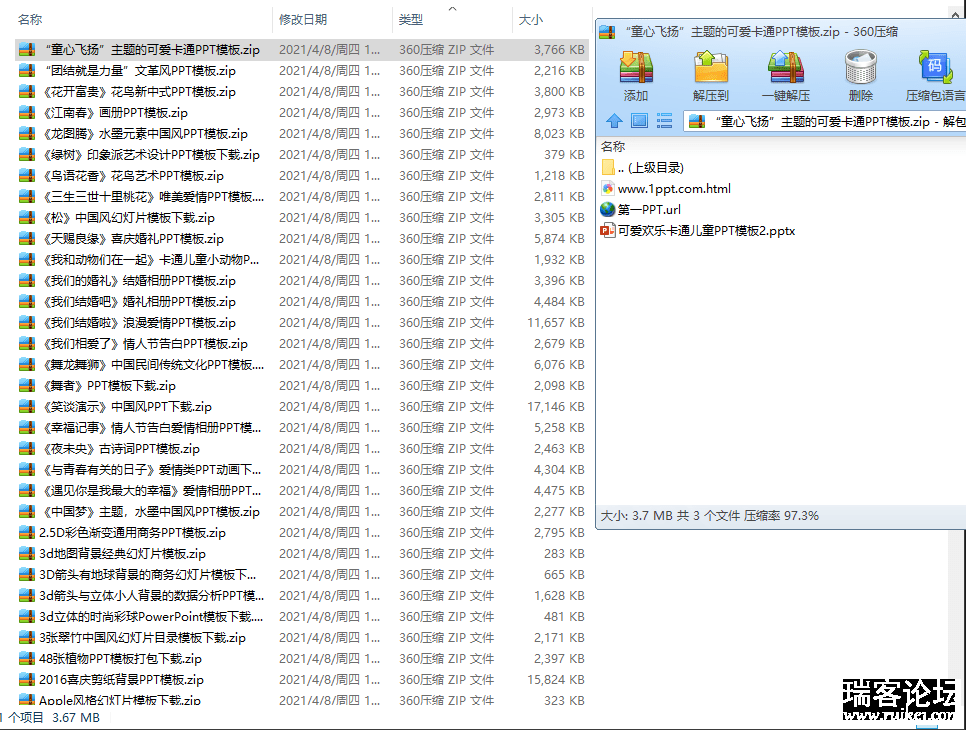The width and height of the screenshot is (966, 730).
Task: Sort files by 修改日期 column header
Action: [303, 19]
